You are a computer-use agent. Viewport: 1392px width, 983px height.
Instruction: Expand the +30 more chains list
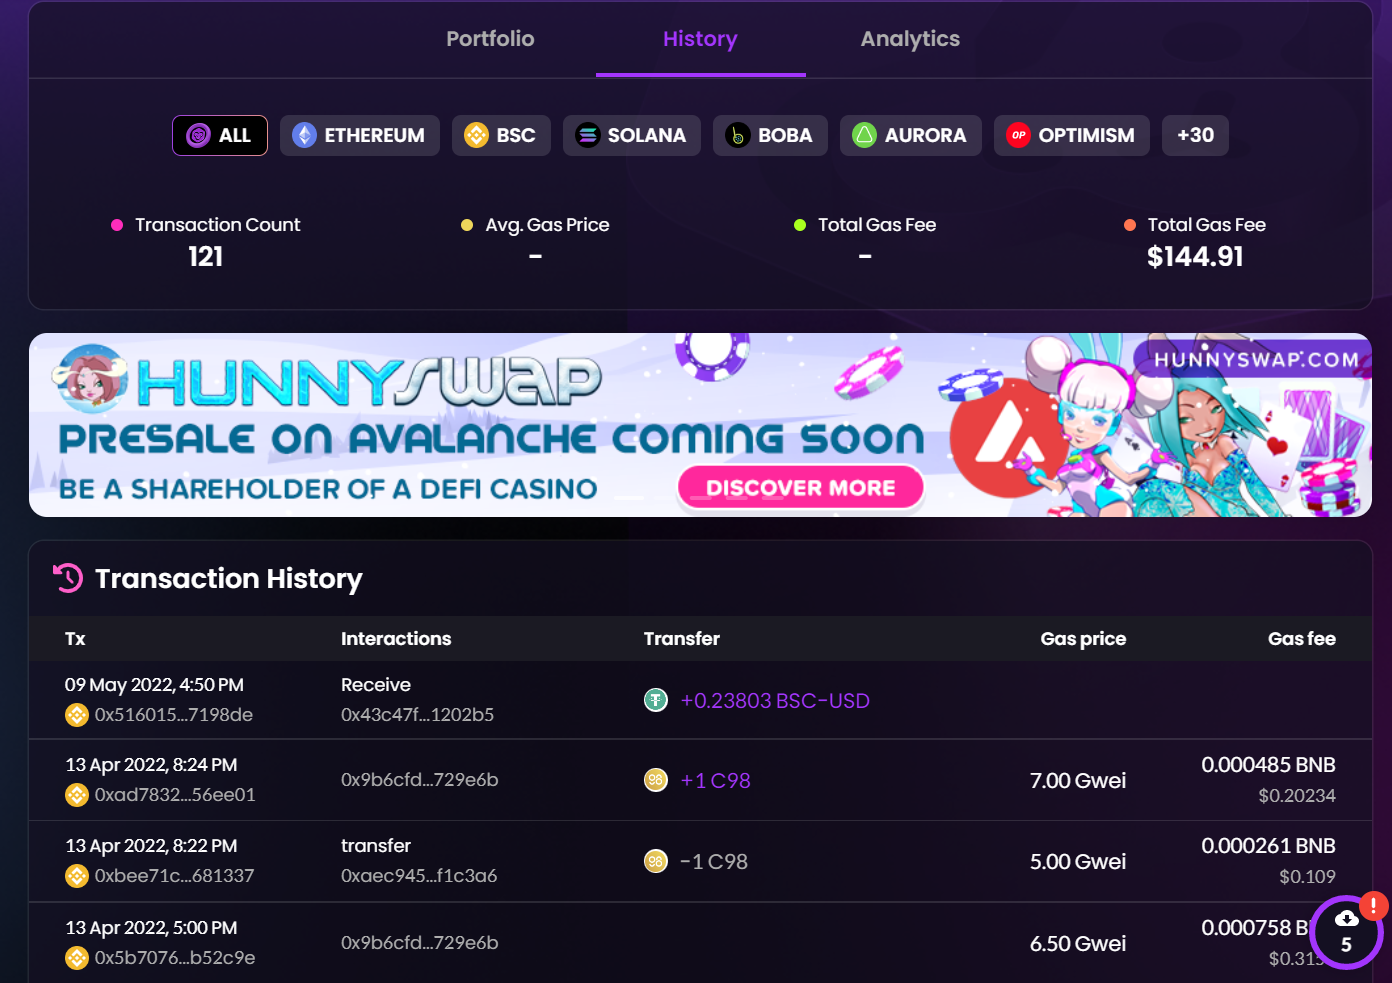pyautogui.click(x=1195, y=135)
